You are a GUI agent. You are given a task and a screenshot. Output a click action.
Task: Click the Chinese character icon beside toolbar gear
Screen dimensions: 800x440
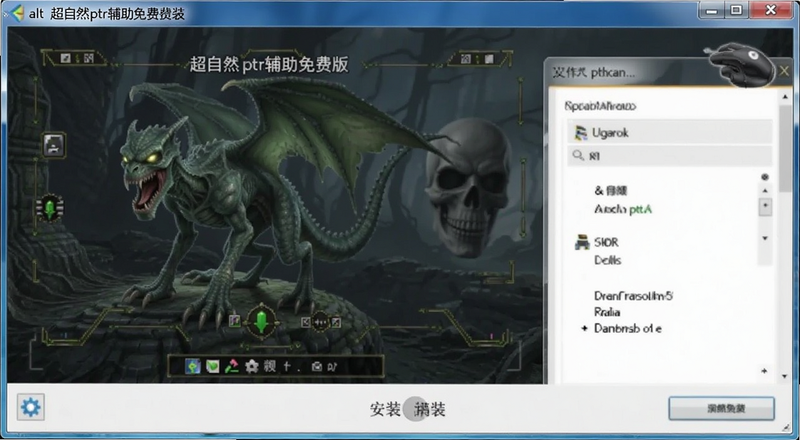coord(269,366)
